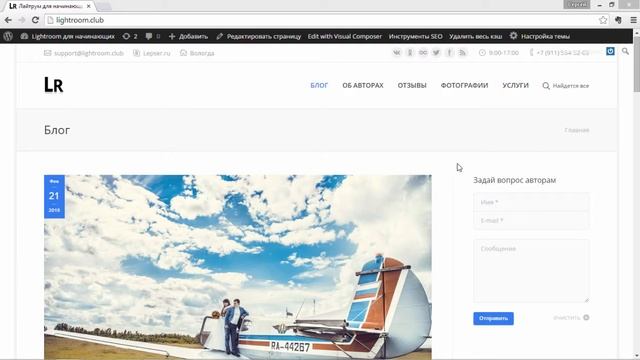Click the blue Отправить button
This screenshot has width=640, height=360.
[493, 318]
